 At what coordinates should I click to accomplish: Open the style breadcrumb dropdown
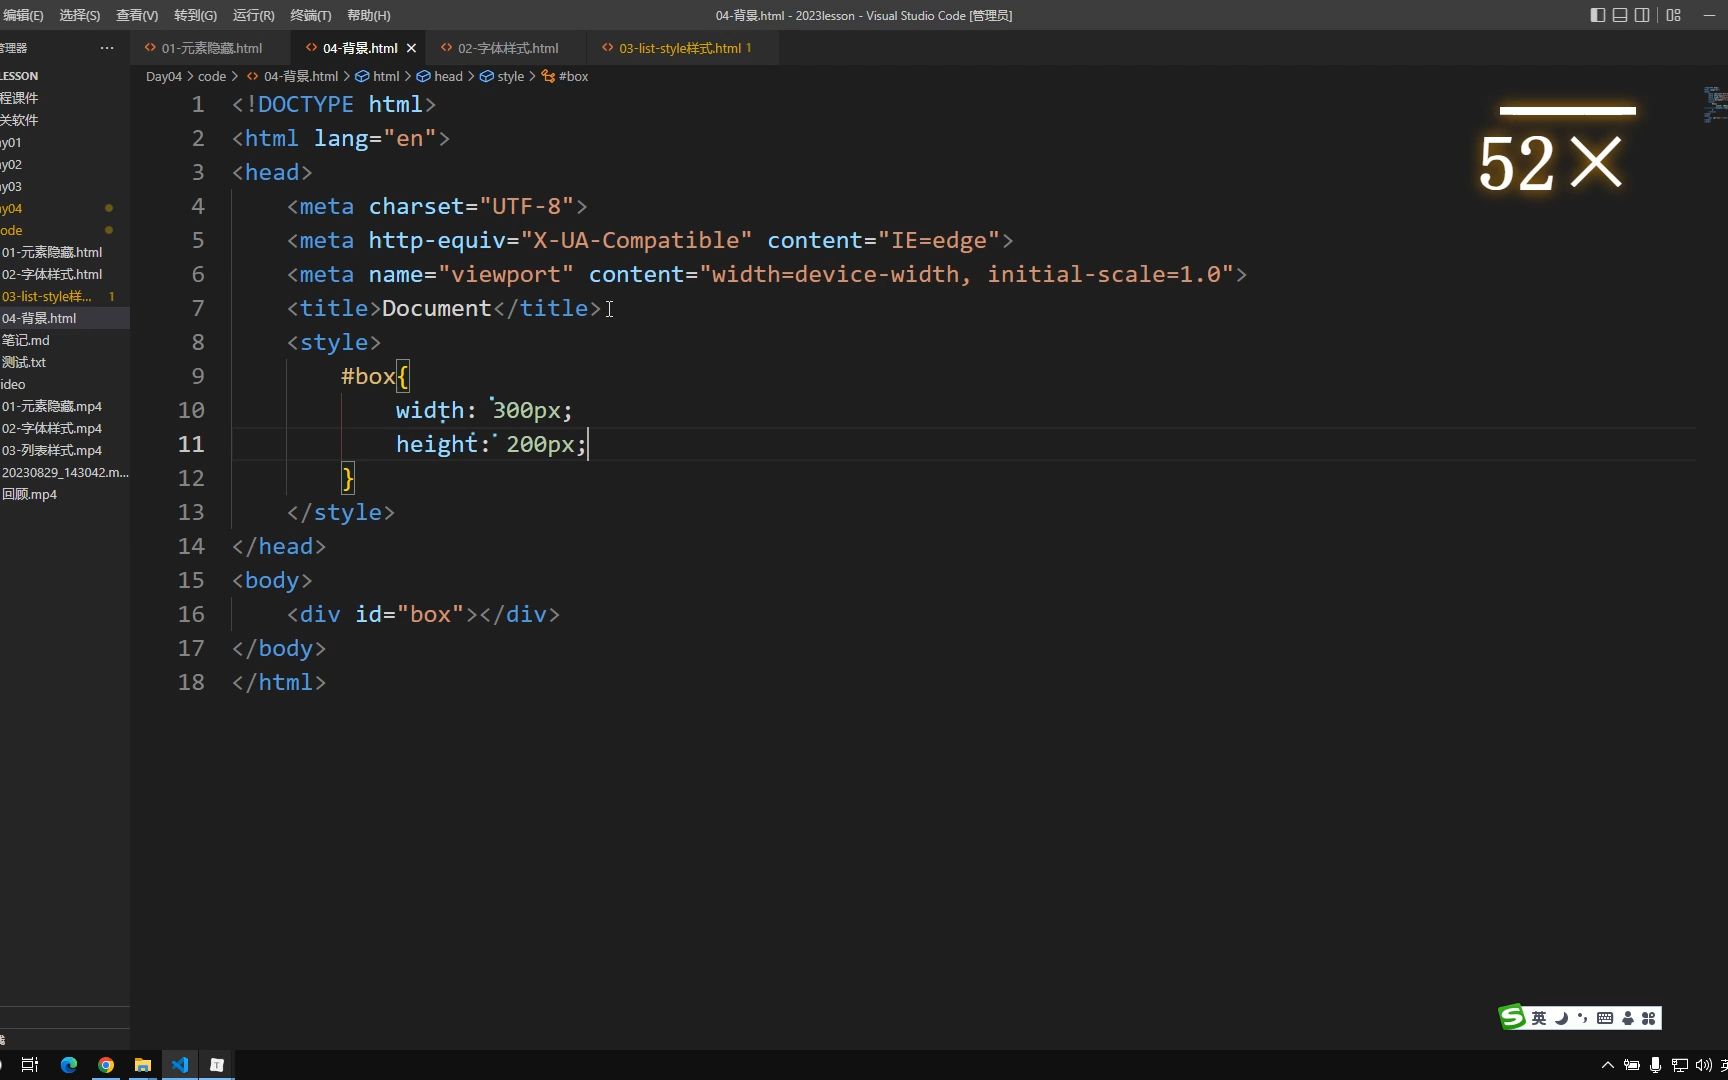(x=509, y=76)
